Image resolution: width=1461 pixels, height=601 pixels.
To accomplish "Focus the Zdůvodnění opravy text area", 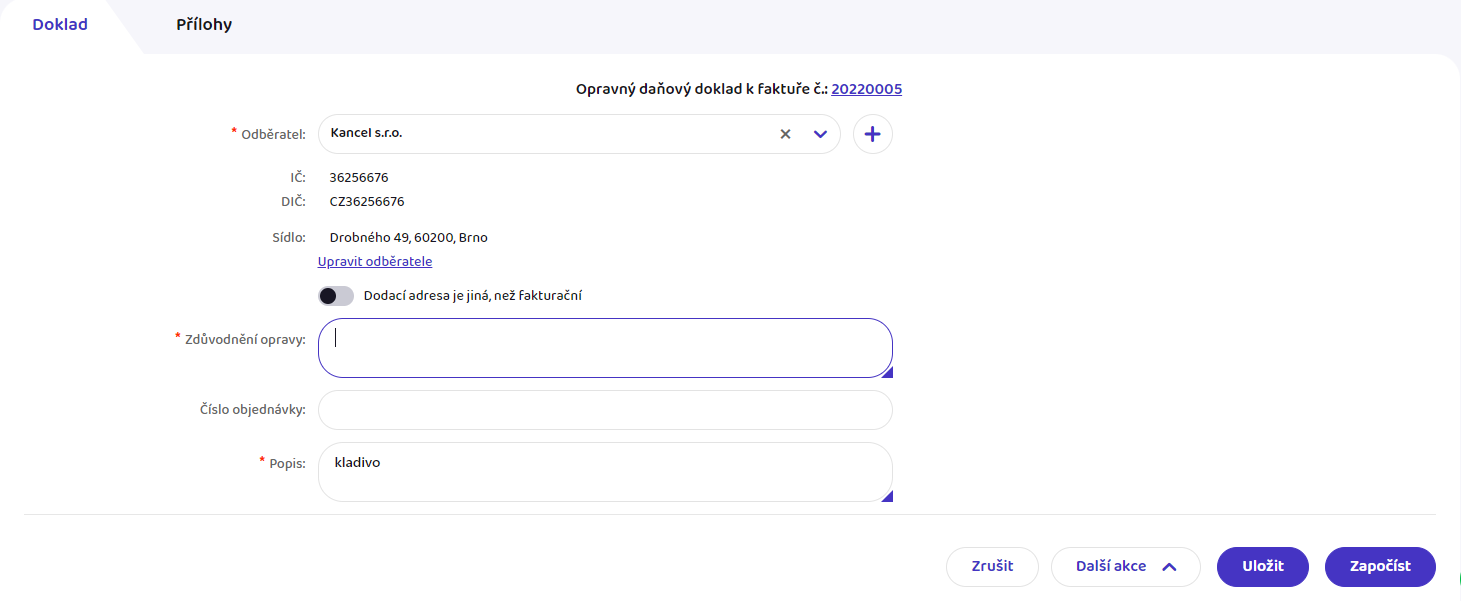I will pos(605,348).
